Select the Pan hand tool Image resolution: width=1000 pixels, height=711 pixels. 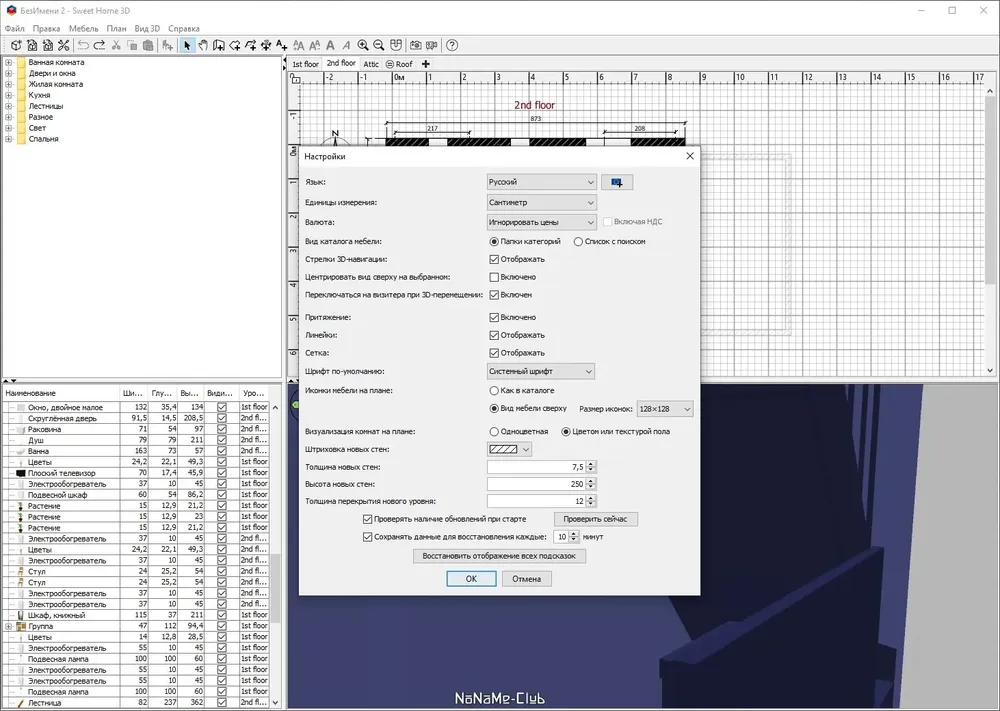coord(203,45)
